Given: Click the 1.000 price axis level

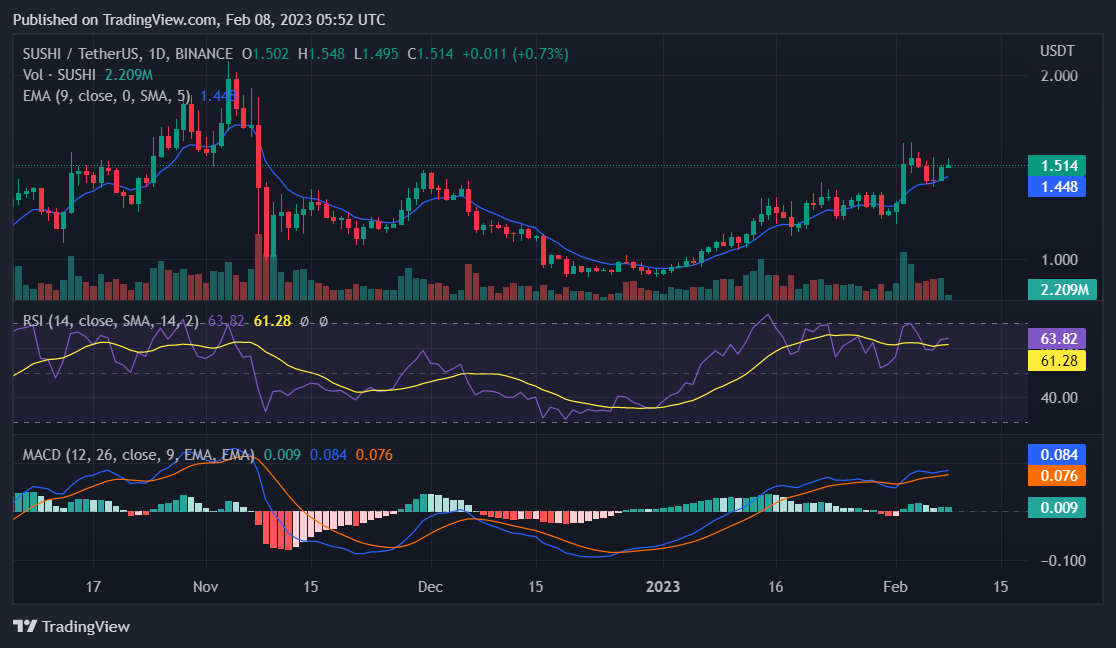Looking at the screenshot, I should 1059,259.
